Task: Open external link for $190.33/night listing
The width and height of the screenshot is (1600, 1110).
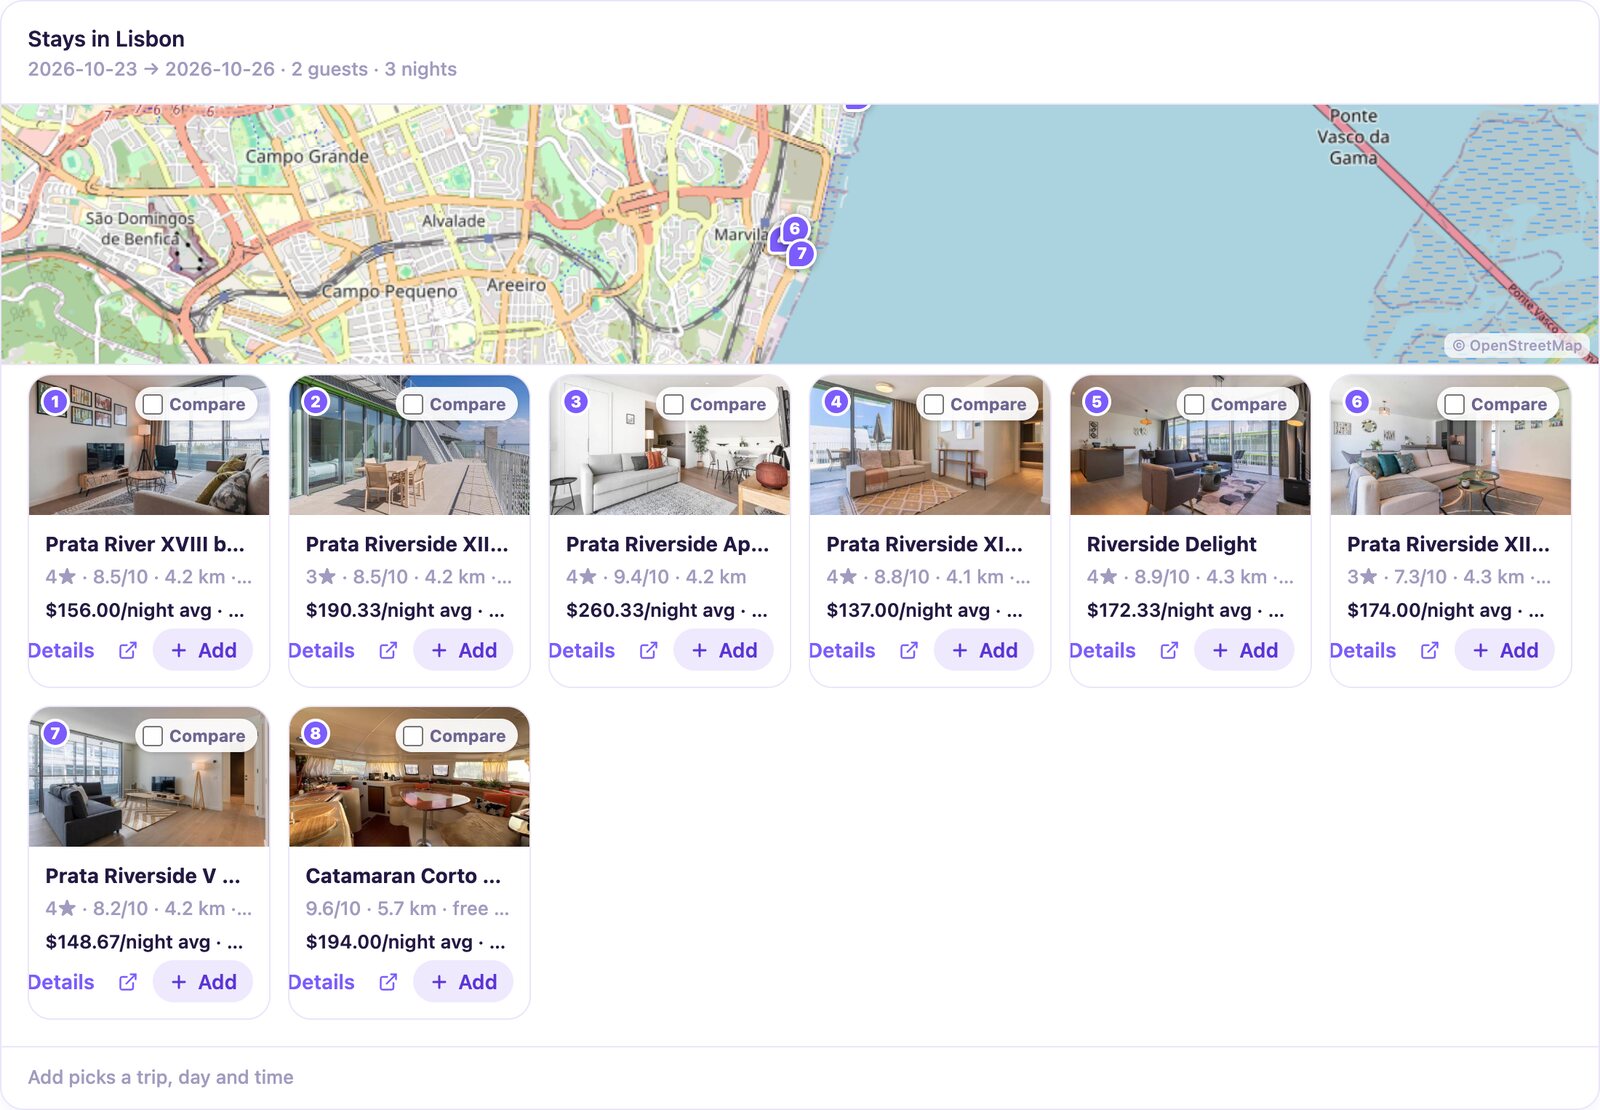Action: 388,650
